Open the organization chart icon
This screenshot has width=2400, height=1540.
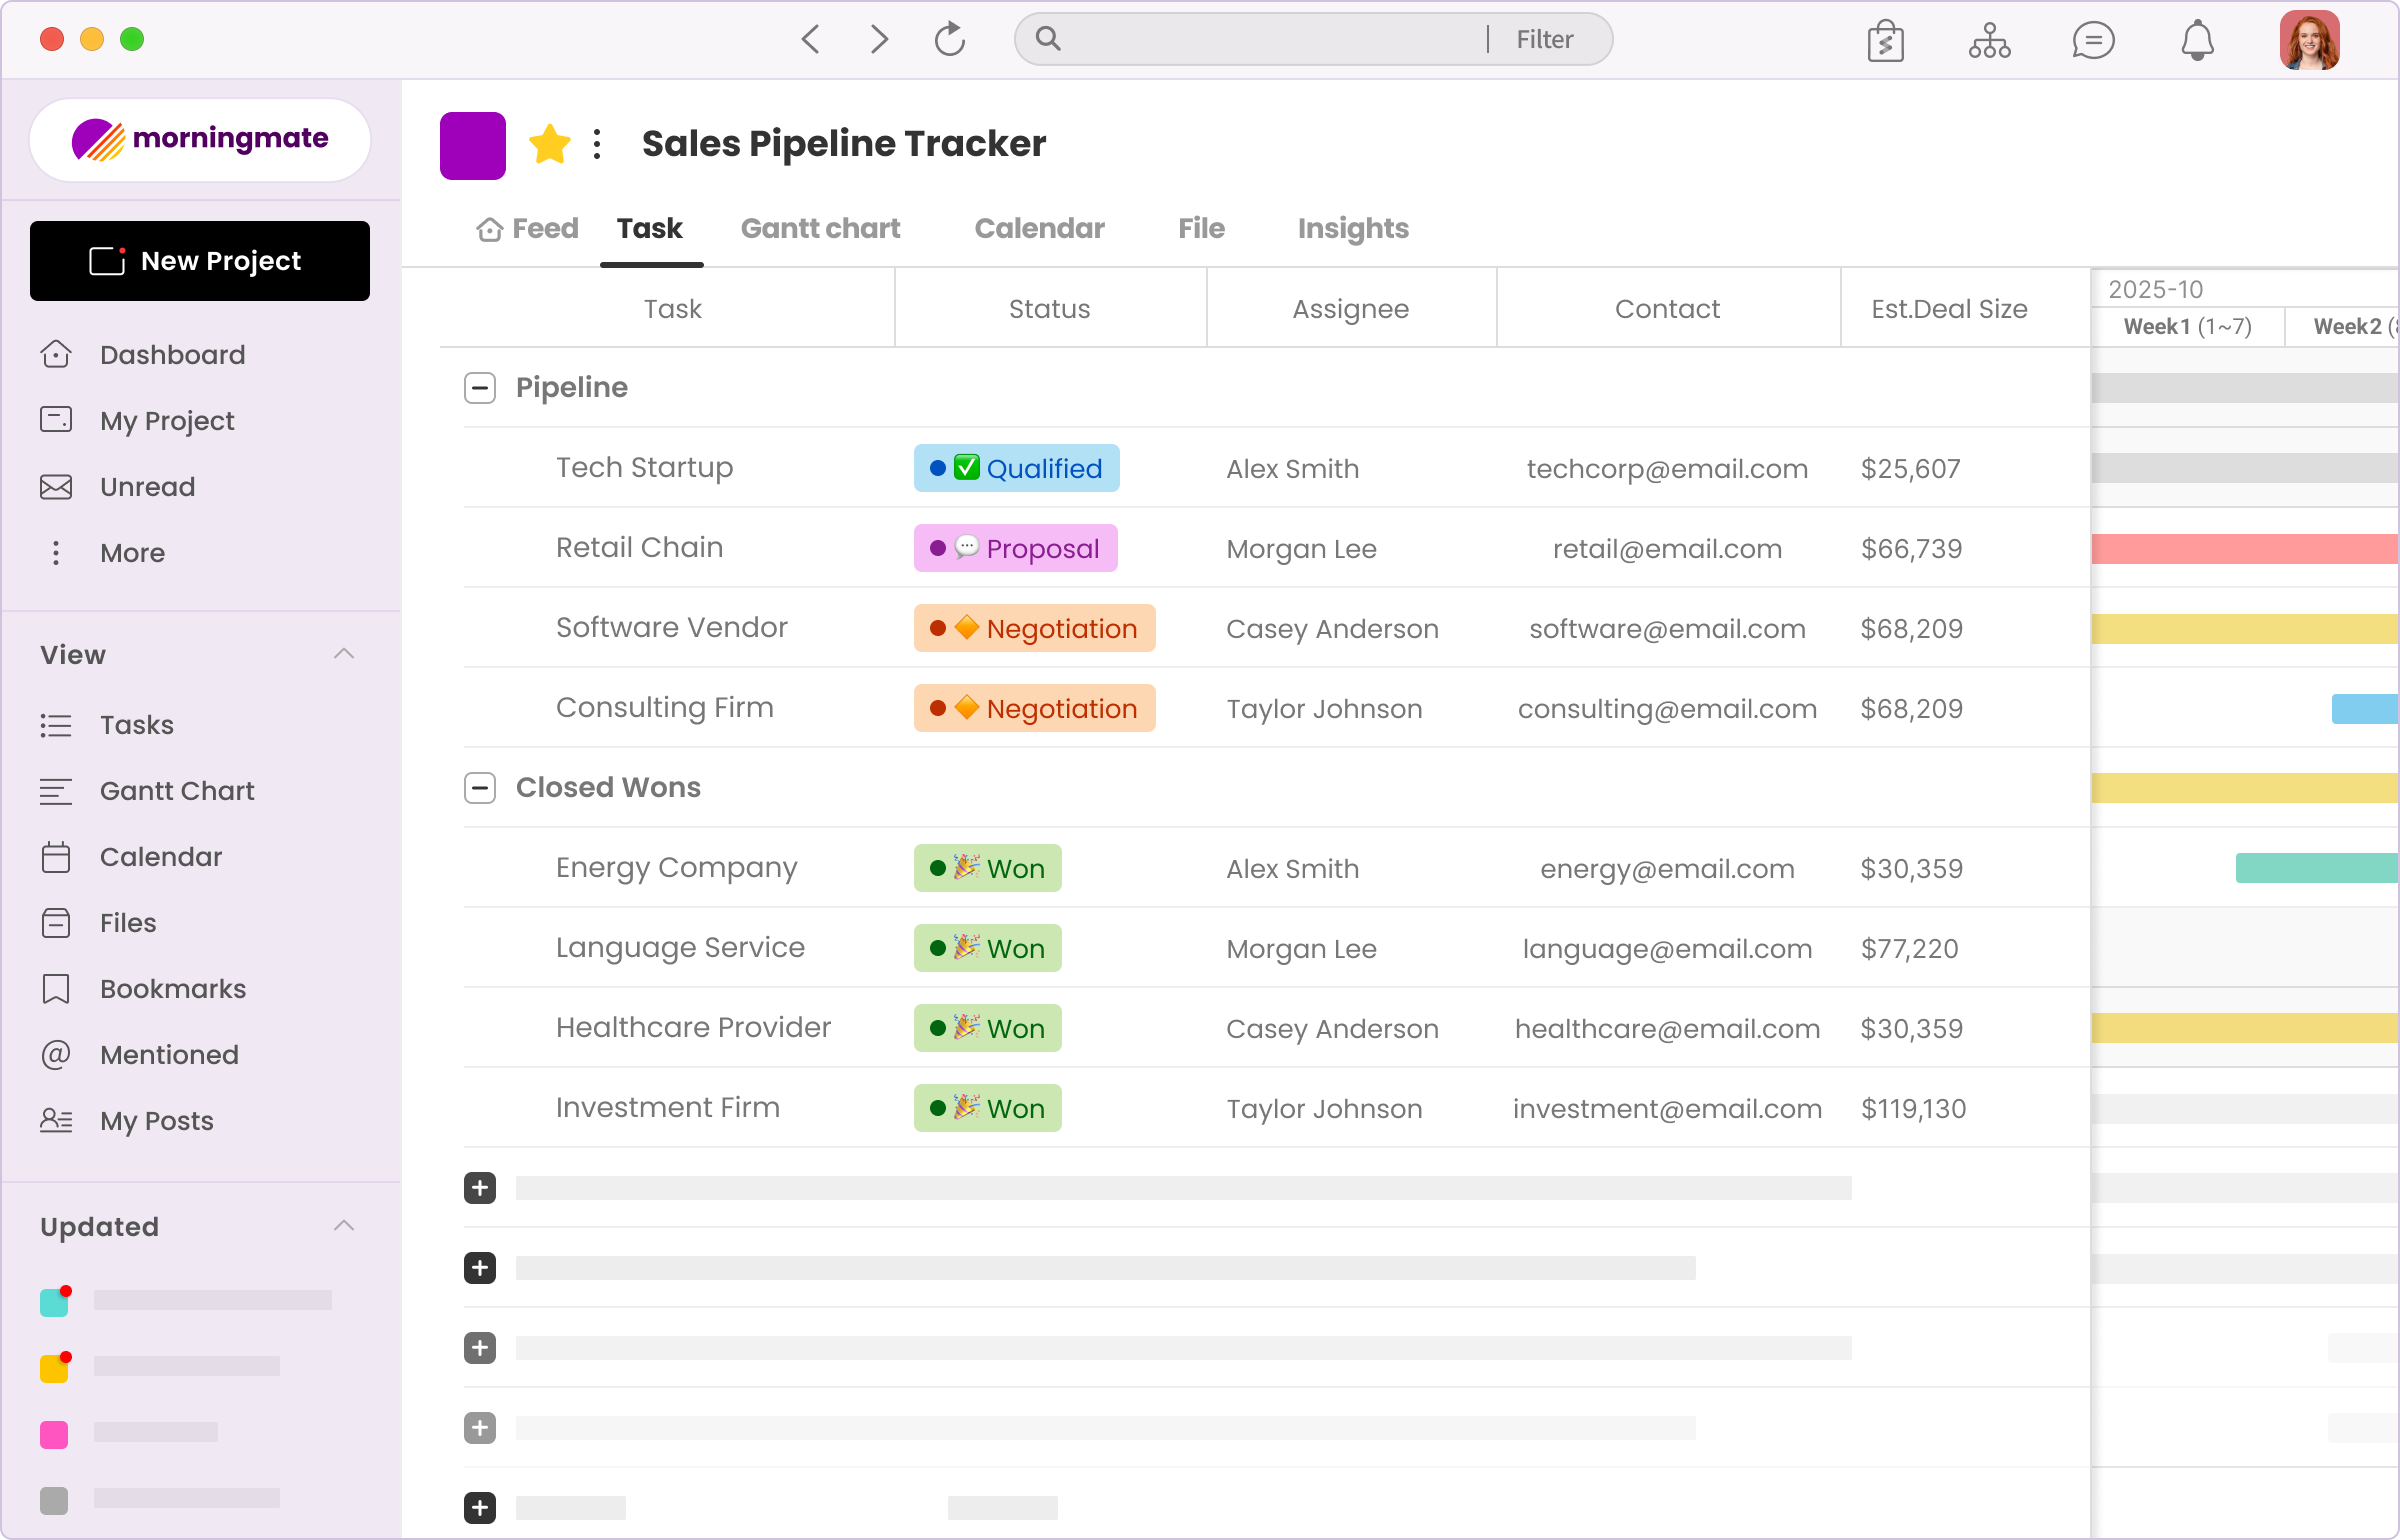1988,40
